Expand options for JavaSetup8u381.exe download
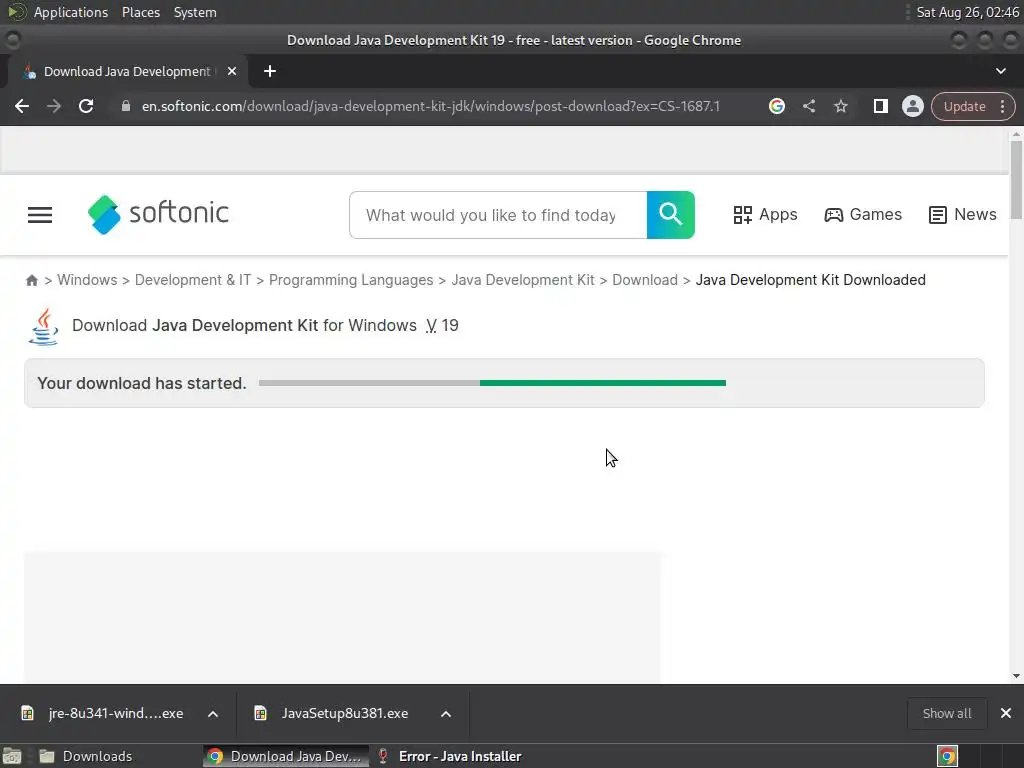The width and height of the screenshot is (1024, 768). (446, 714)
